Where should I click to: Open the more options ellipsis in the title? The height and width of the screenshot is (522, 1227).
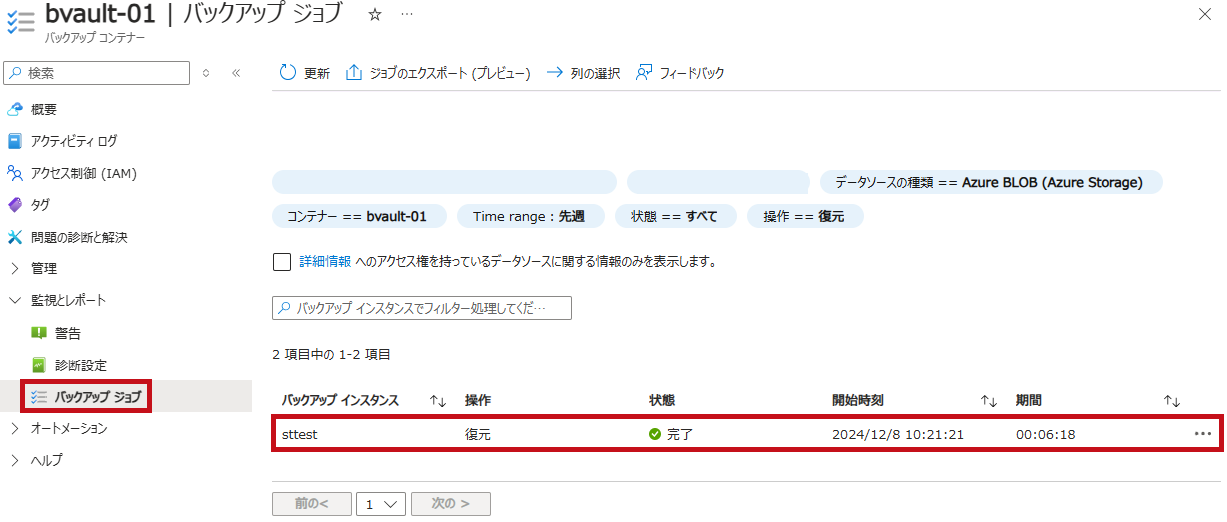tap(406, 15)
